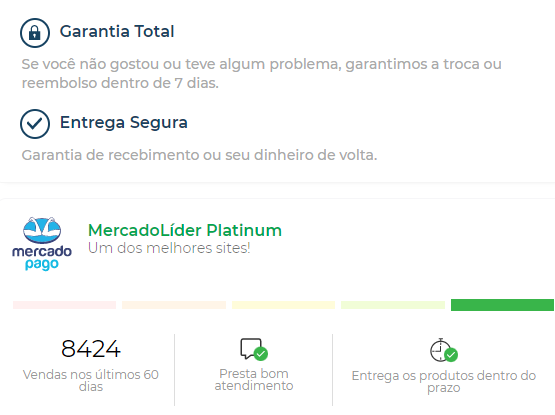The image size is (555, 415).
Task: Click the pale yellow reputation bar segment
Action: 283,305
